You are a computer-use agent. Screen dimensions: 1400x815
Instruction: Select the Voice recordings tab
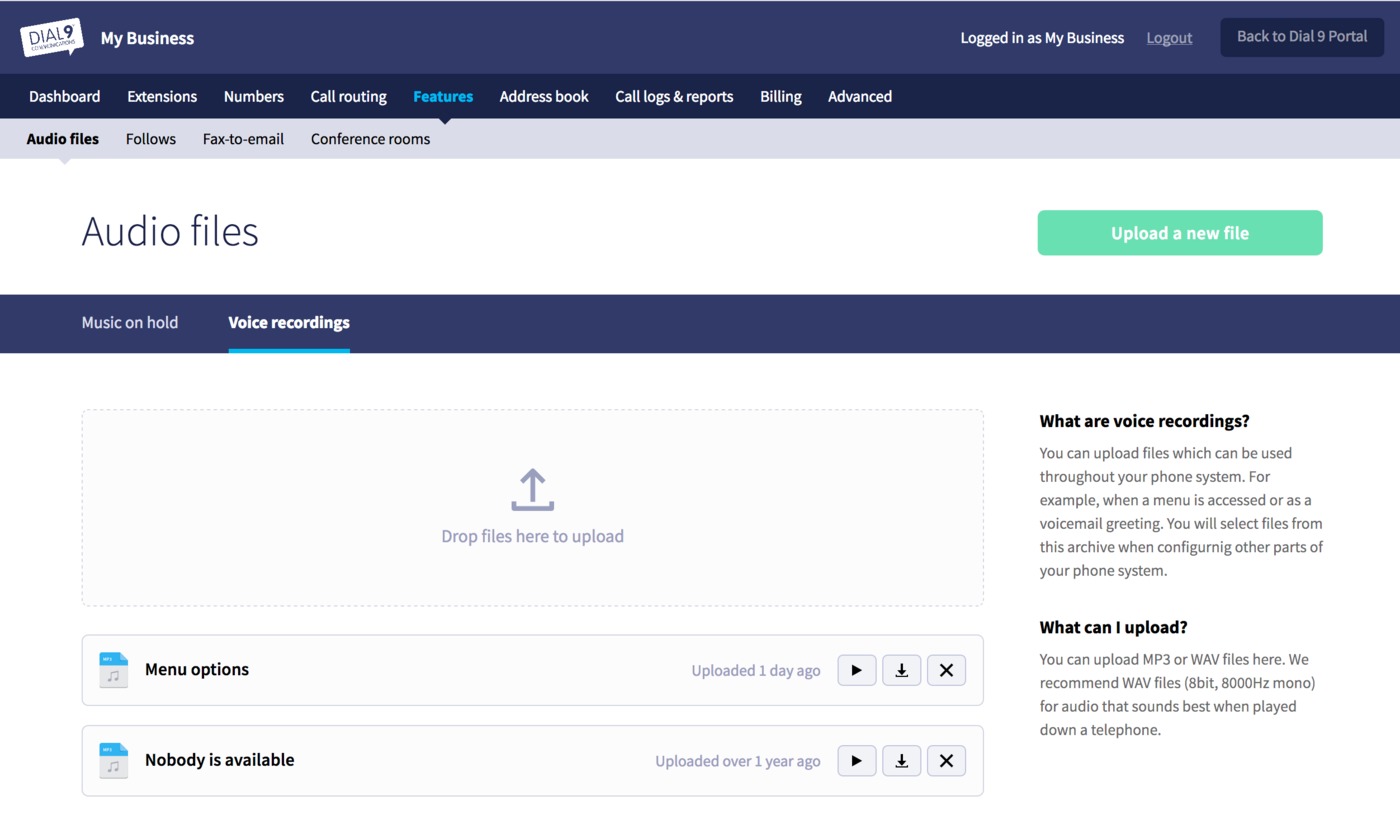pos(289,322)
